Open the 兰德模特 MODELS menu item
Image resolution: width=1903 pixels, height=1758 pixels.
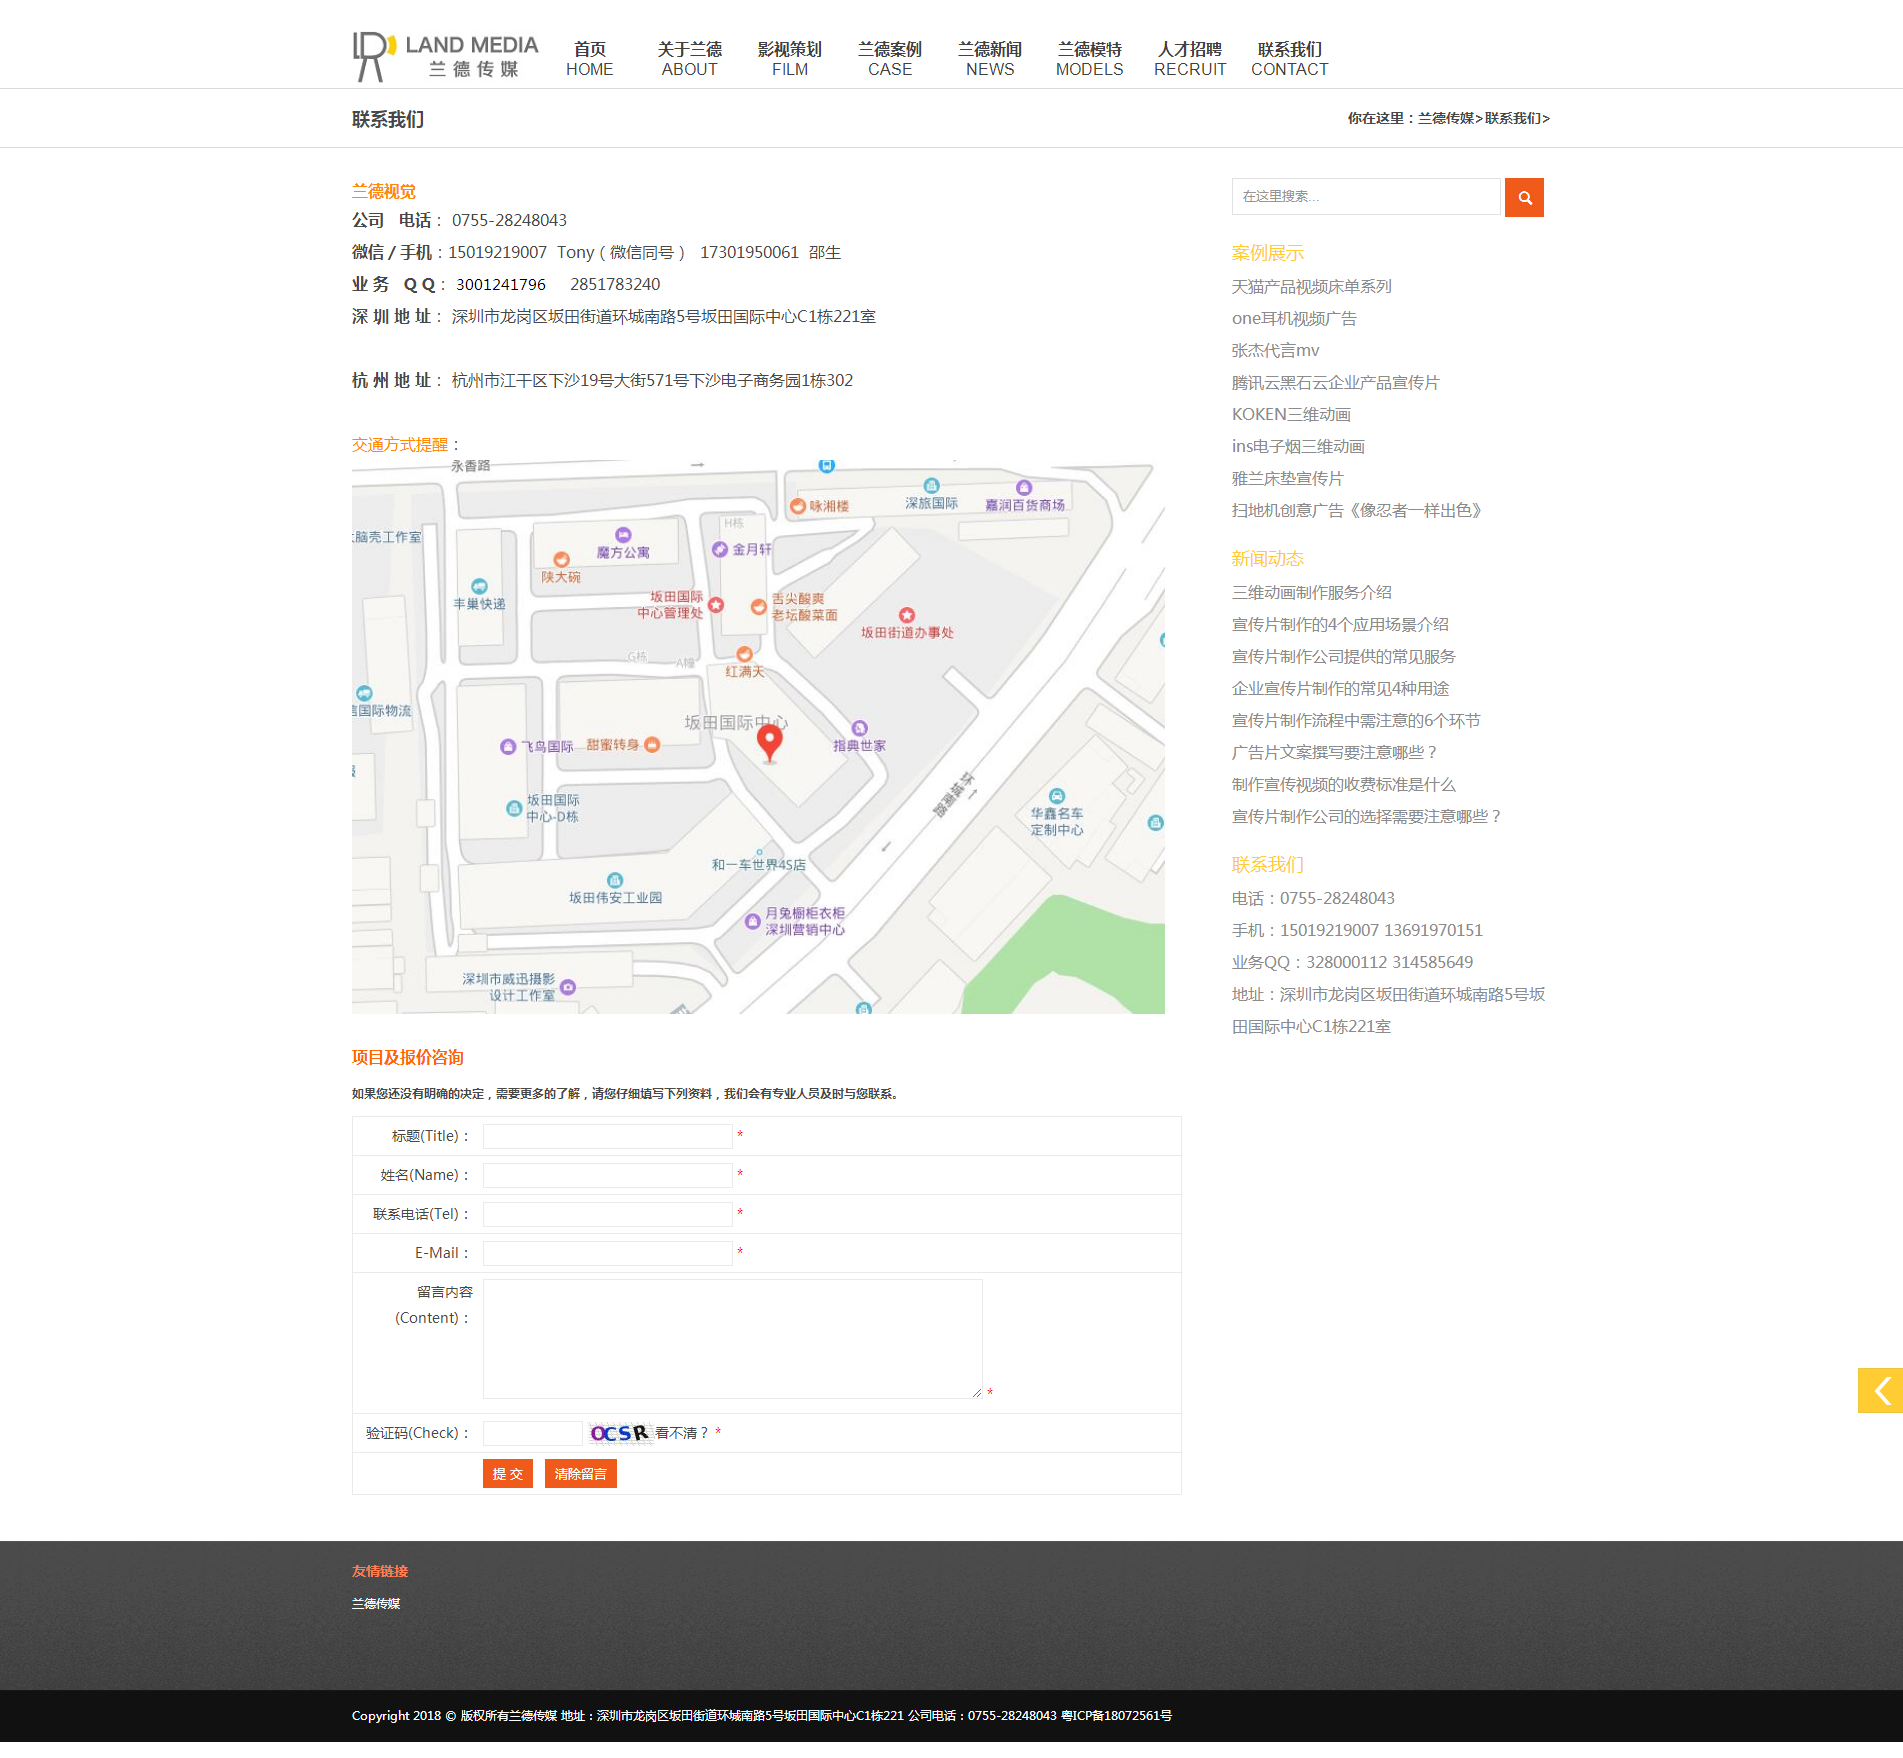pyautogui.click(x=1090, y=59)
